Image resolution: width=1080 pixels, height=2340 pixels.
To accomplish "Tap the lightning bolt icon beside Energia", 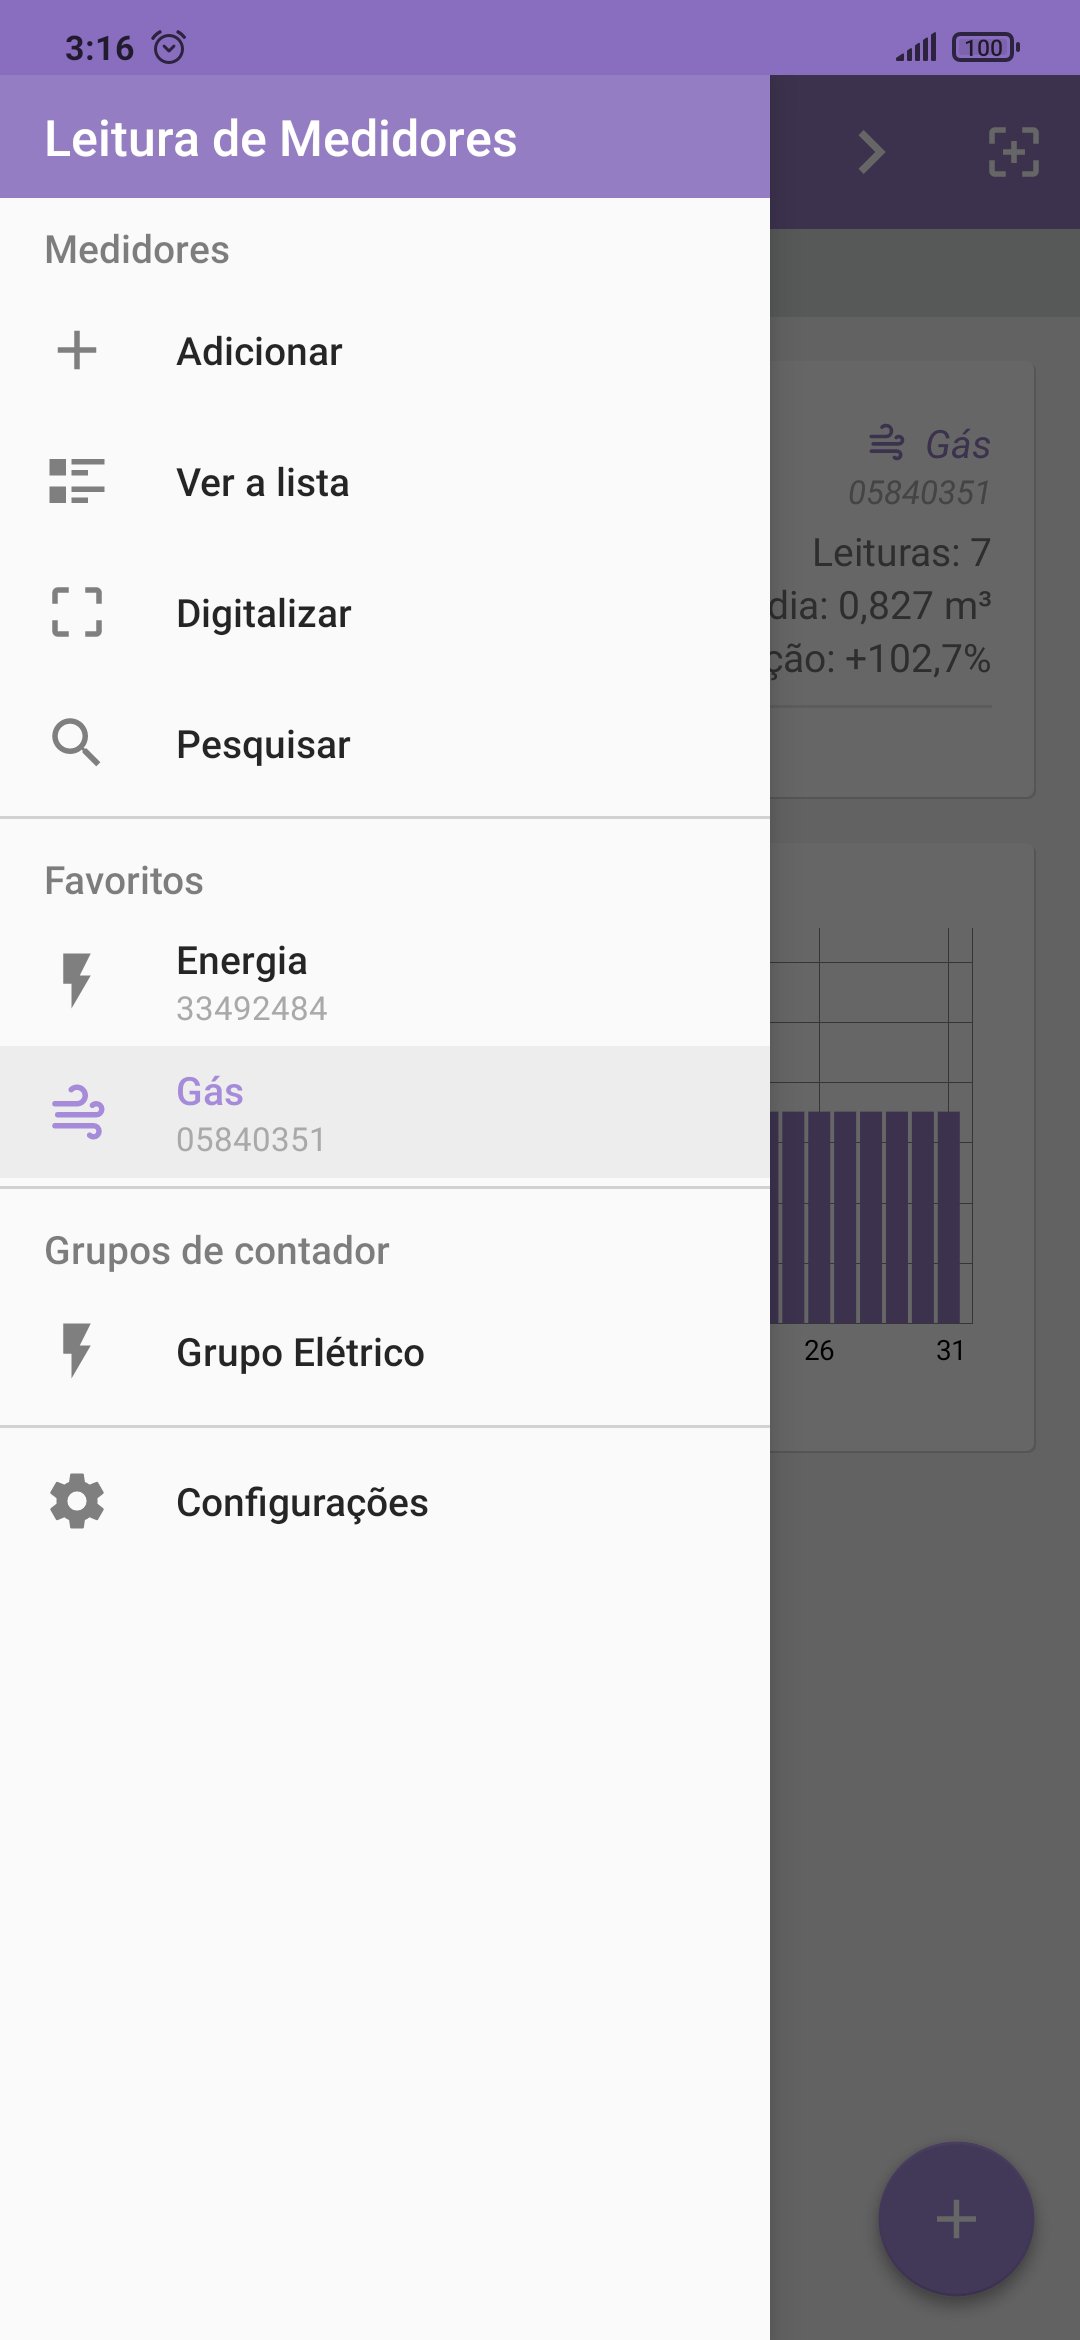I will 77,980.
